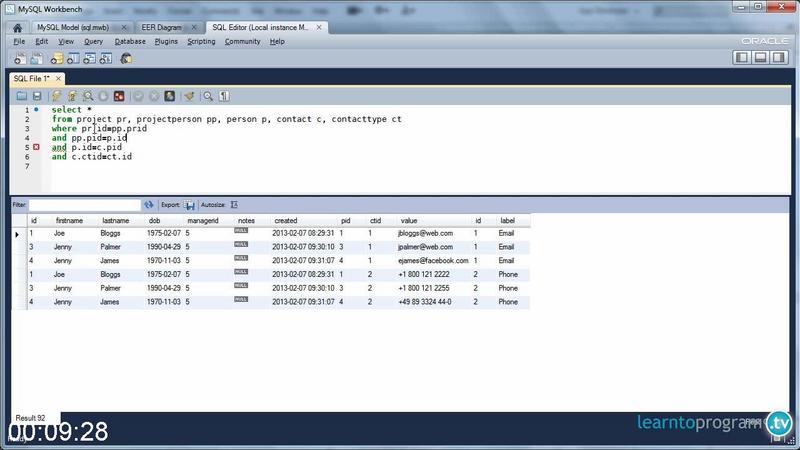
Task: Close the SQL Editor tab
Action: tap(319, 28)
